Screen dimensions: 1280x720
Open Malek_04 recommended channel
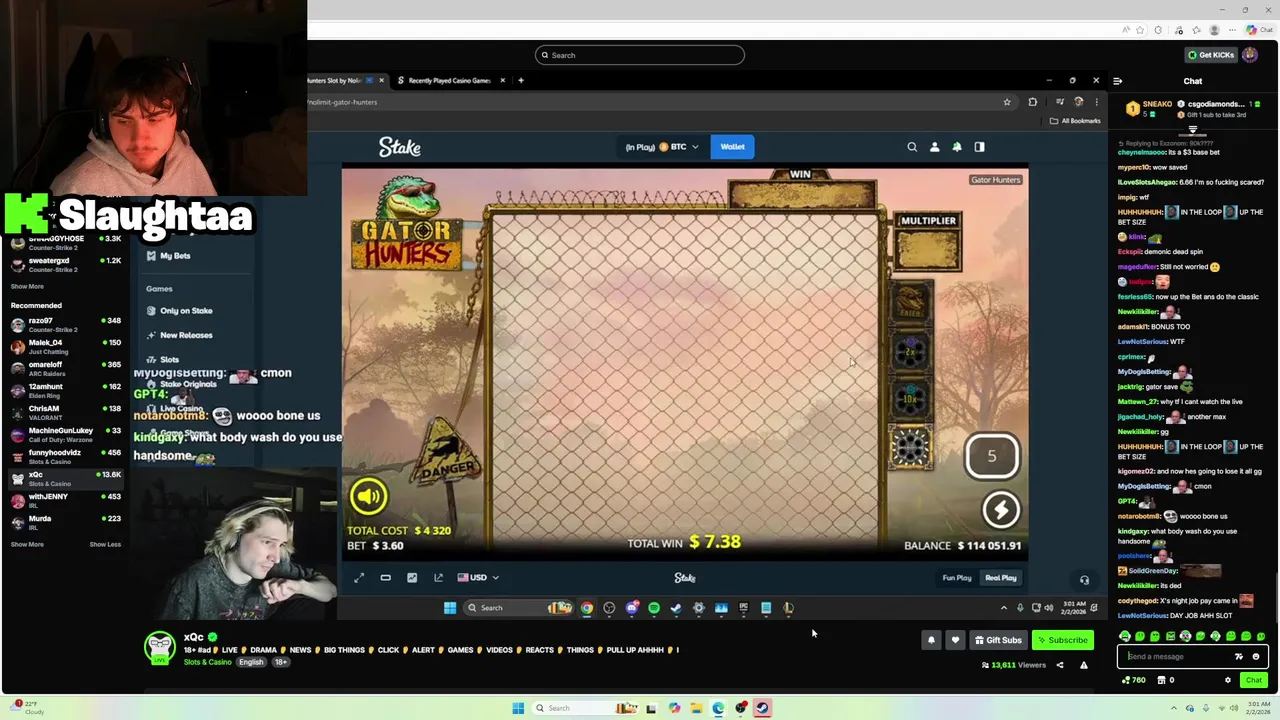65,346
